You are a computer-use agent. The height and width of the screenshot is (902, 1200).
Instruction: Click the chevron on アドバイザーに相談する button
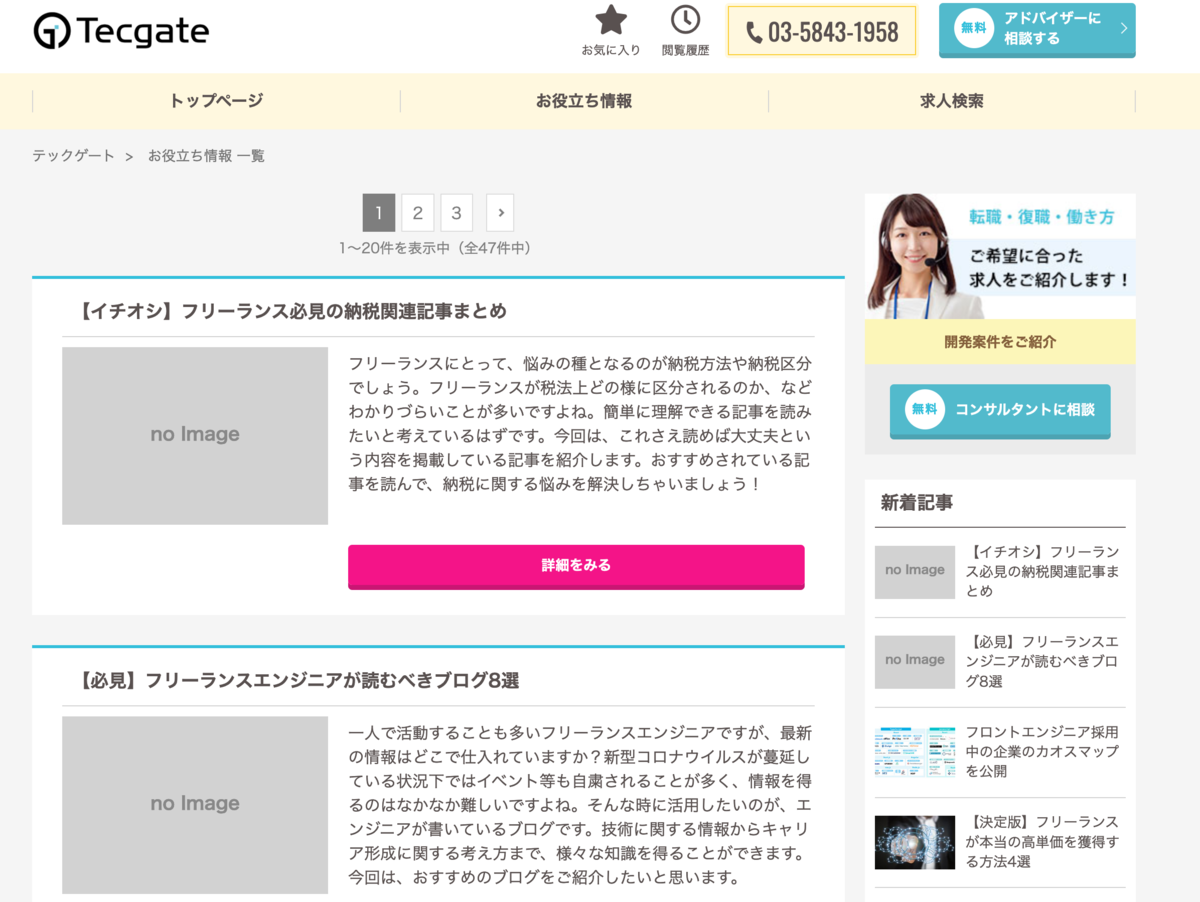pyautogui.click(x=1124, y=28)
